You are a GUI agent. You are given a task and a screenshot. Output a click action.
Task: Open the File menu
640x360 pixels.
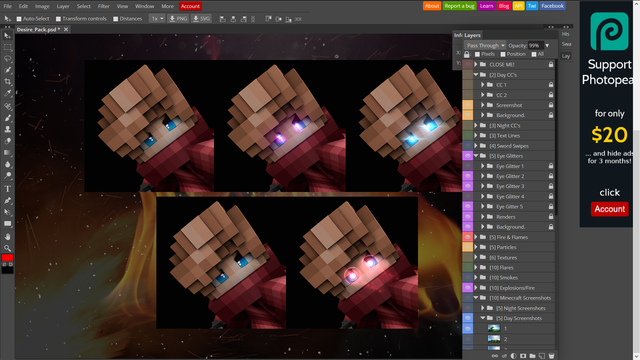8,6
